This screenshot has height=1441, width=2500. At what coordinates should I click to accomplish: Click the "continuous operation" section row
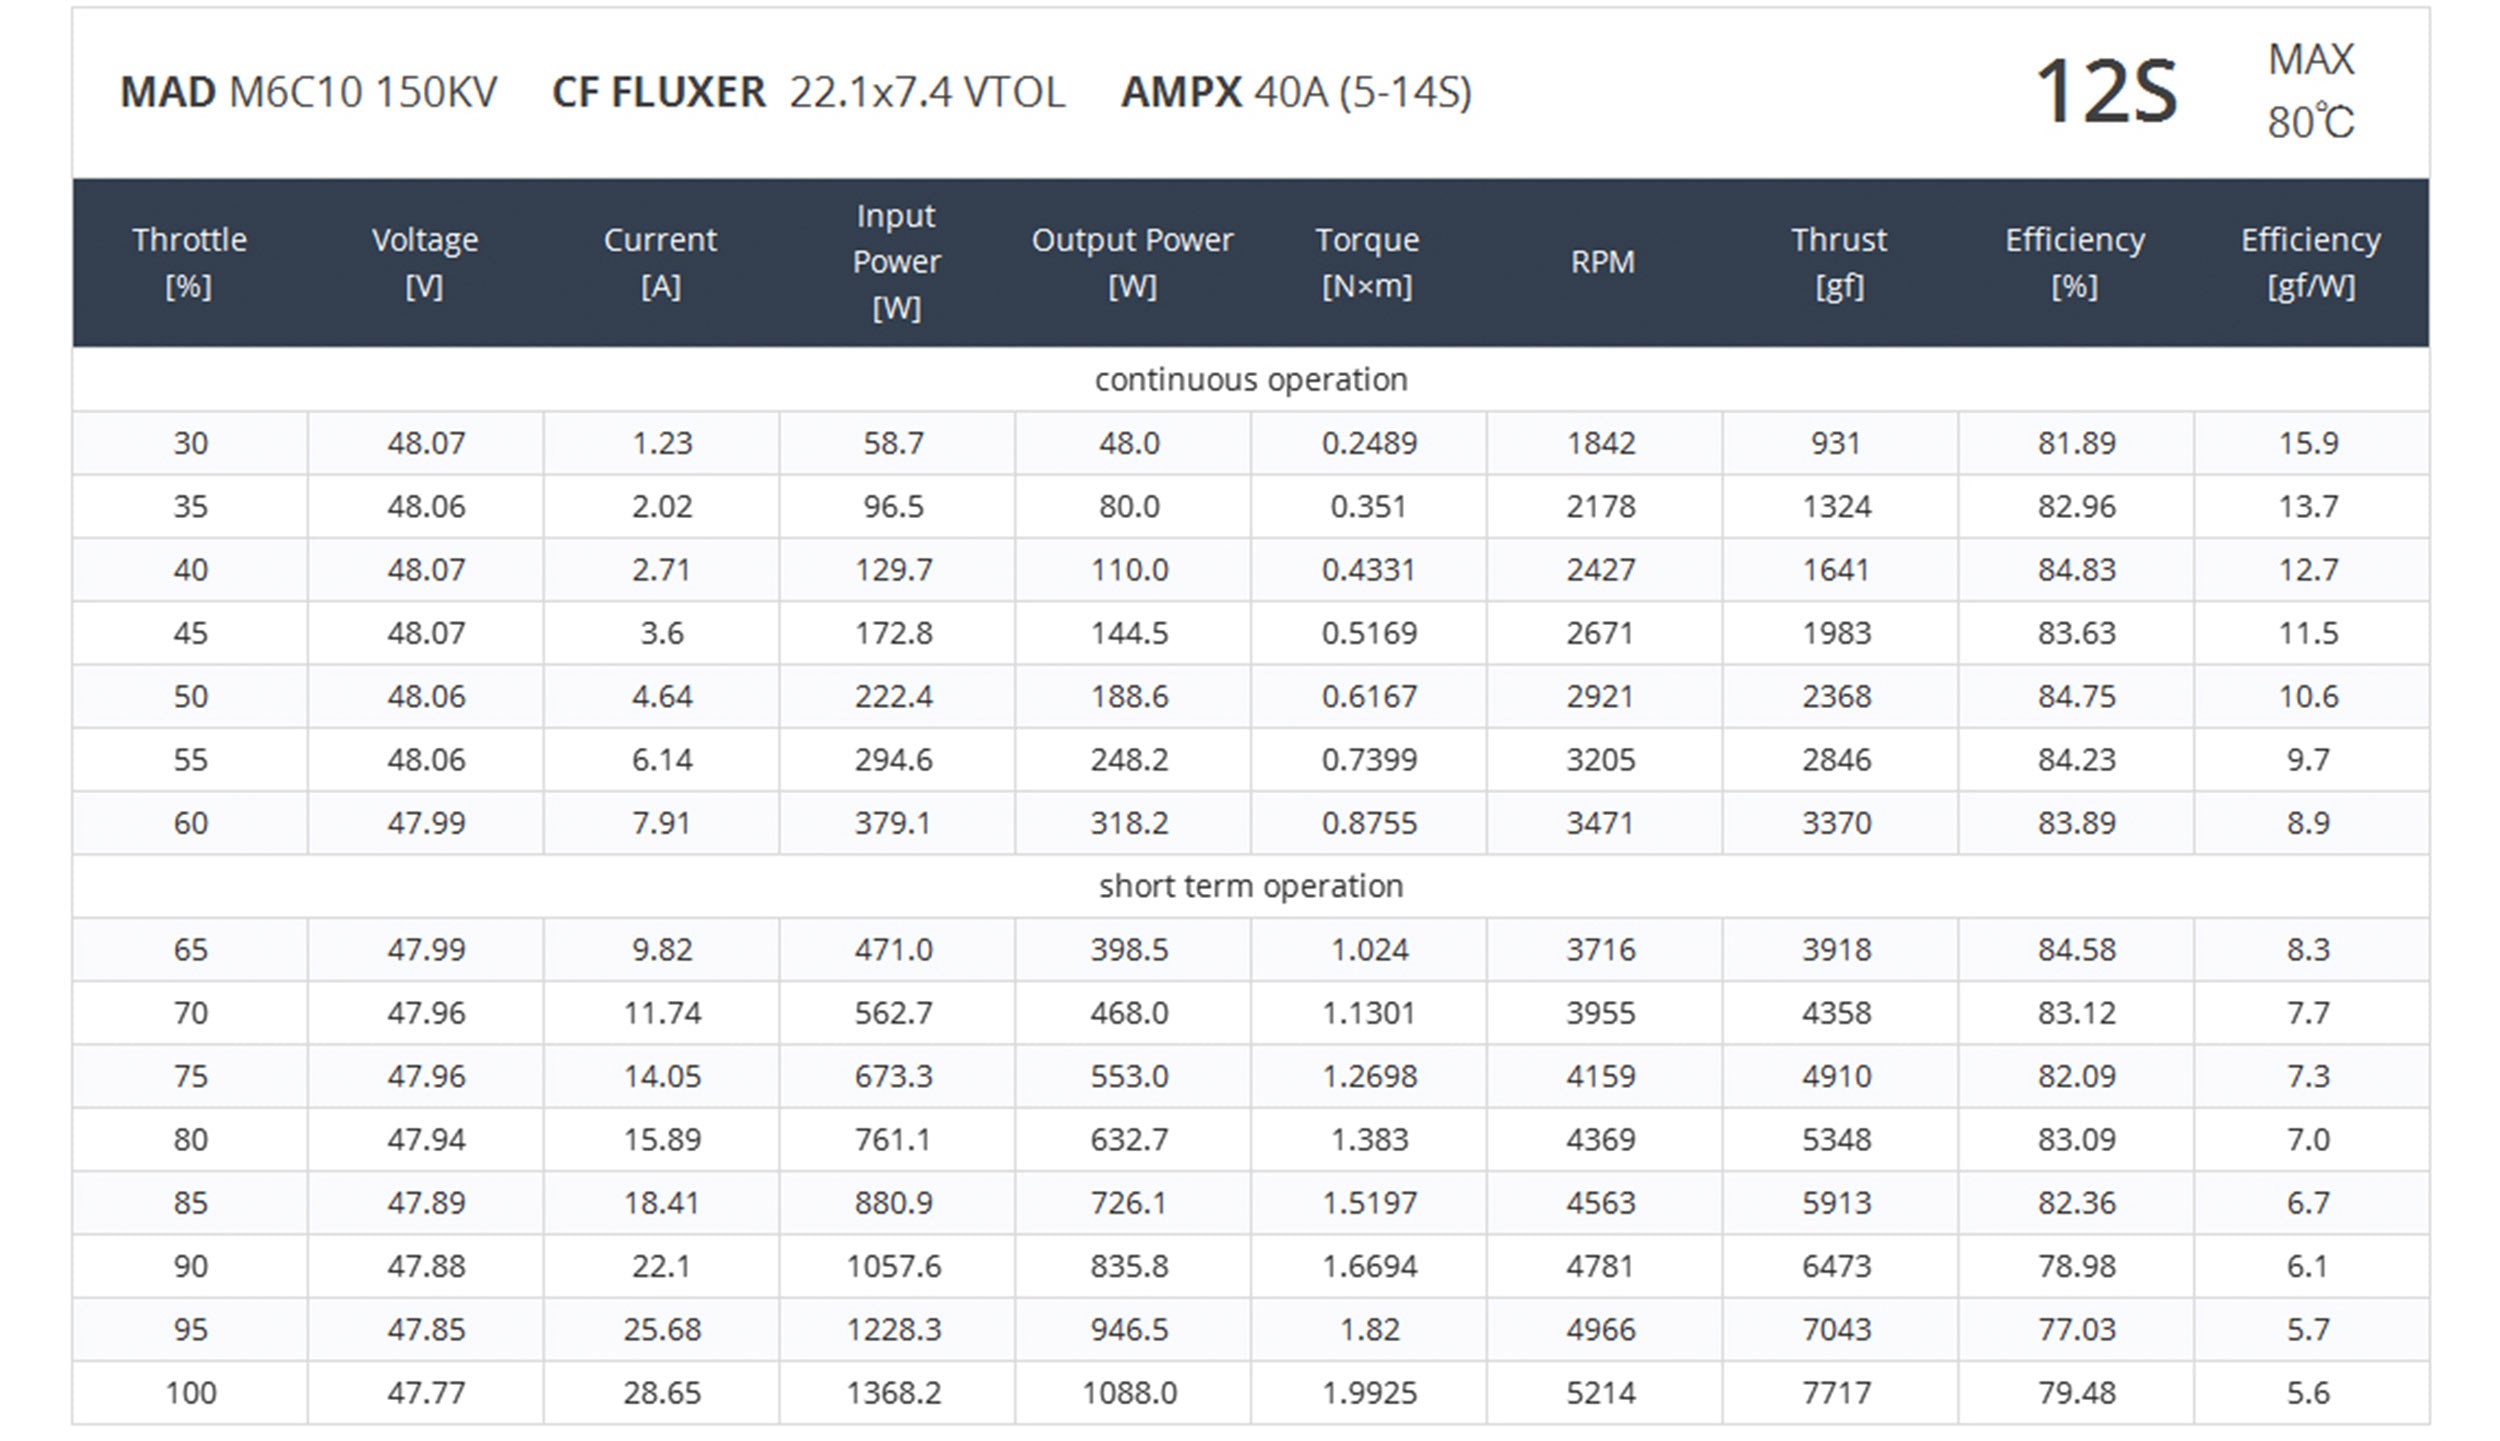1250,380
